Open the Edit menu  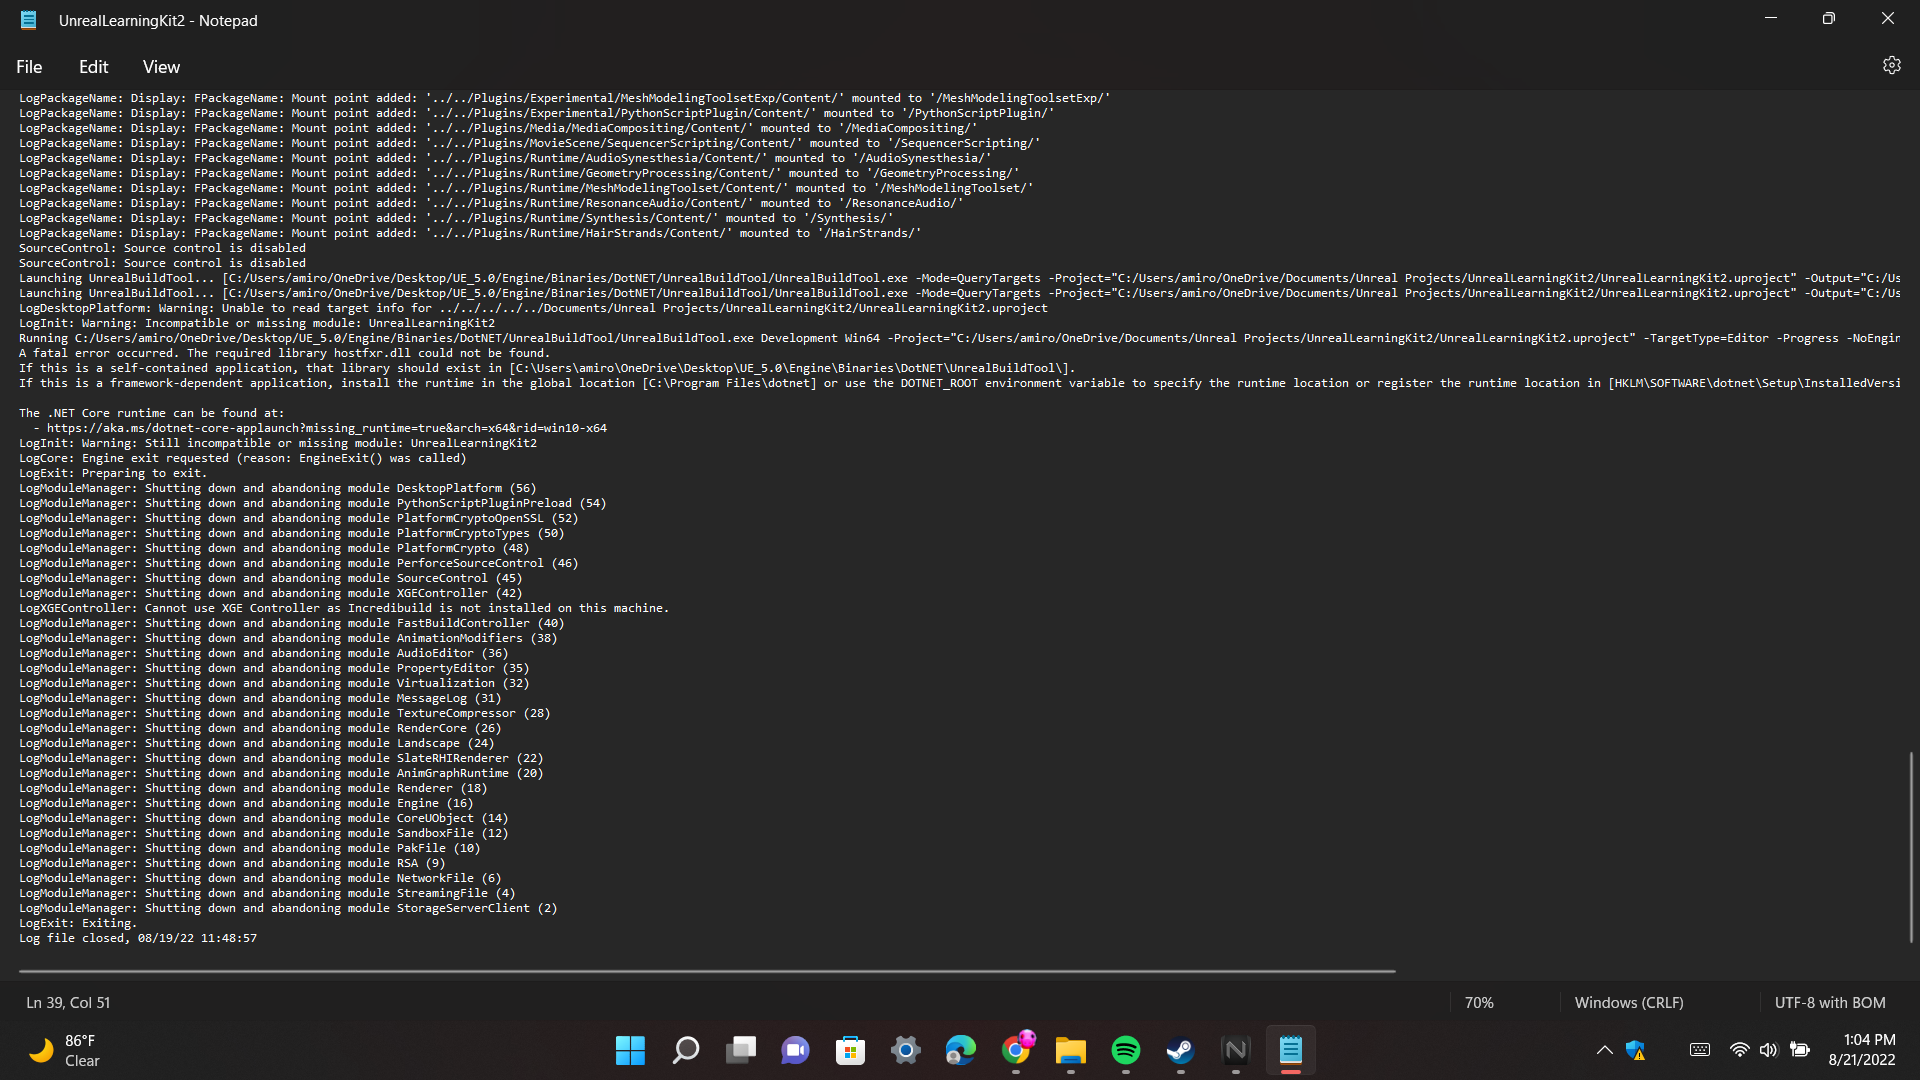93,67
